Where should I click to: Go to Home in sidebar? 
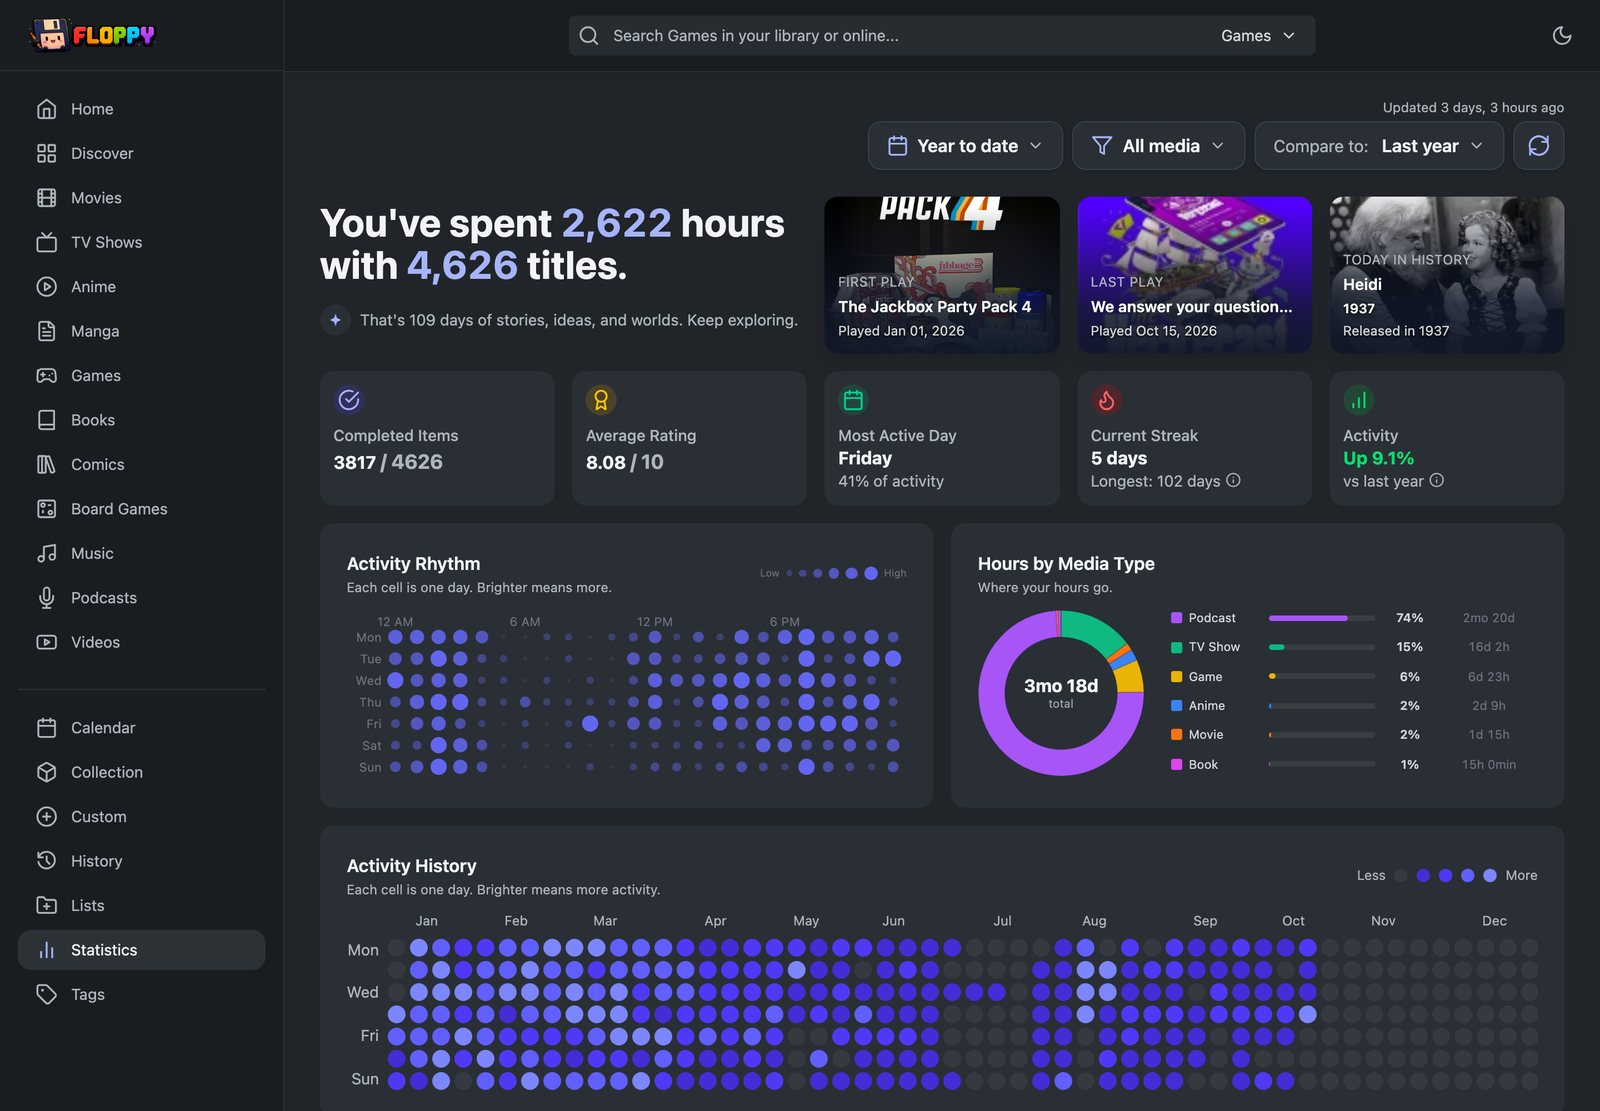click(141, 109)
